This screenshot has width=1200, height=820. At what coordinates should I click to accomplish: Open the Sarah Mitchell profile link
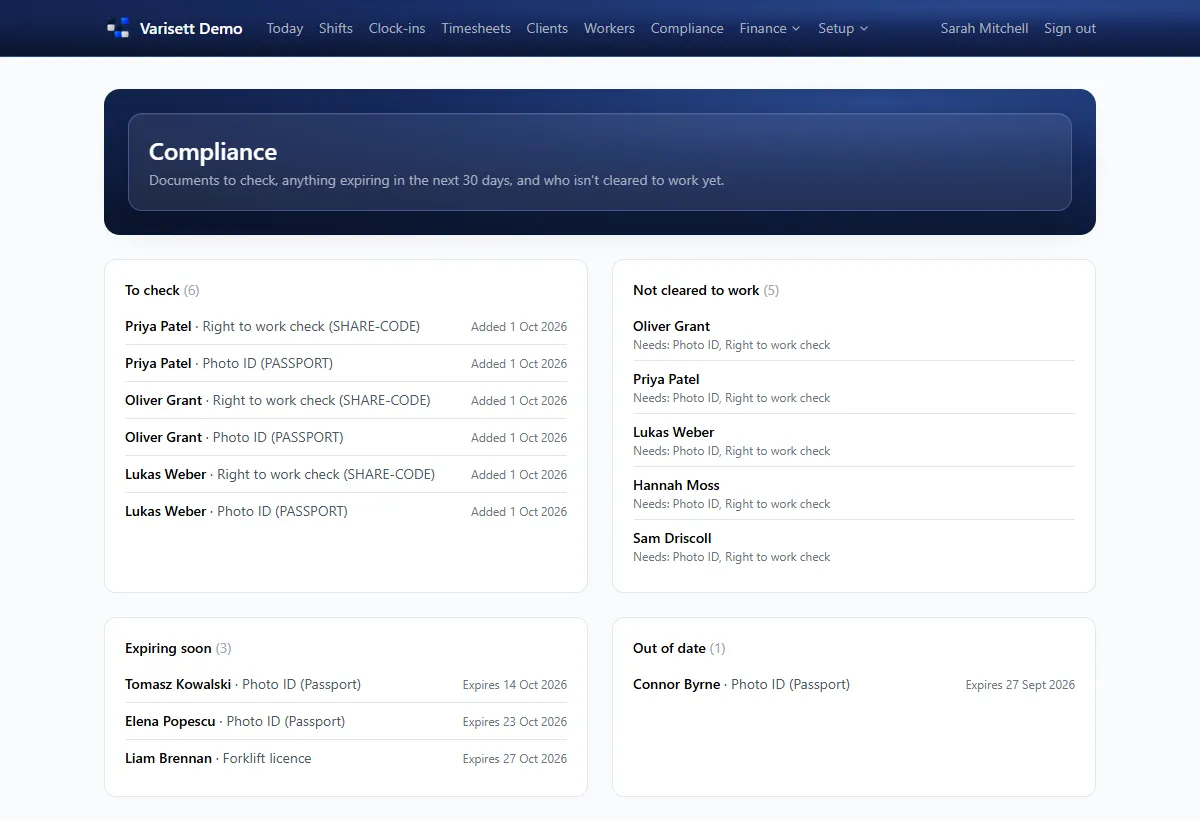pos(984,28)
